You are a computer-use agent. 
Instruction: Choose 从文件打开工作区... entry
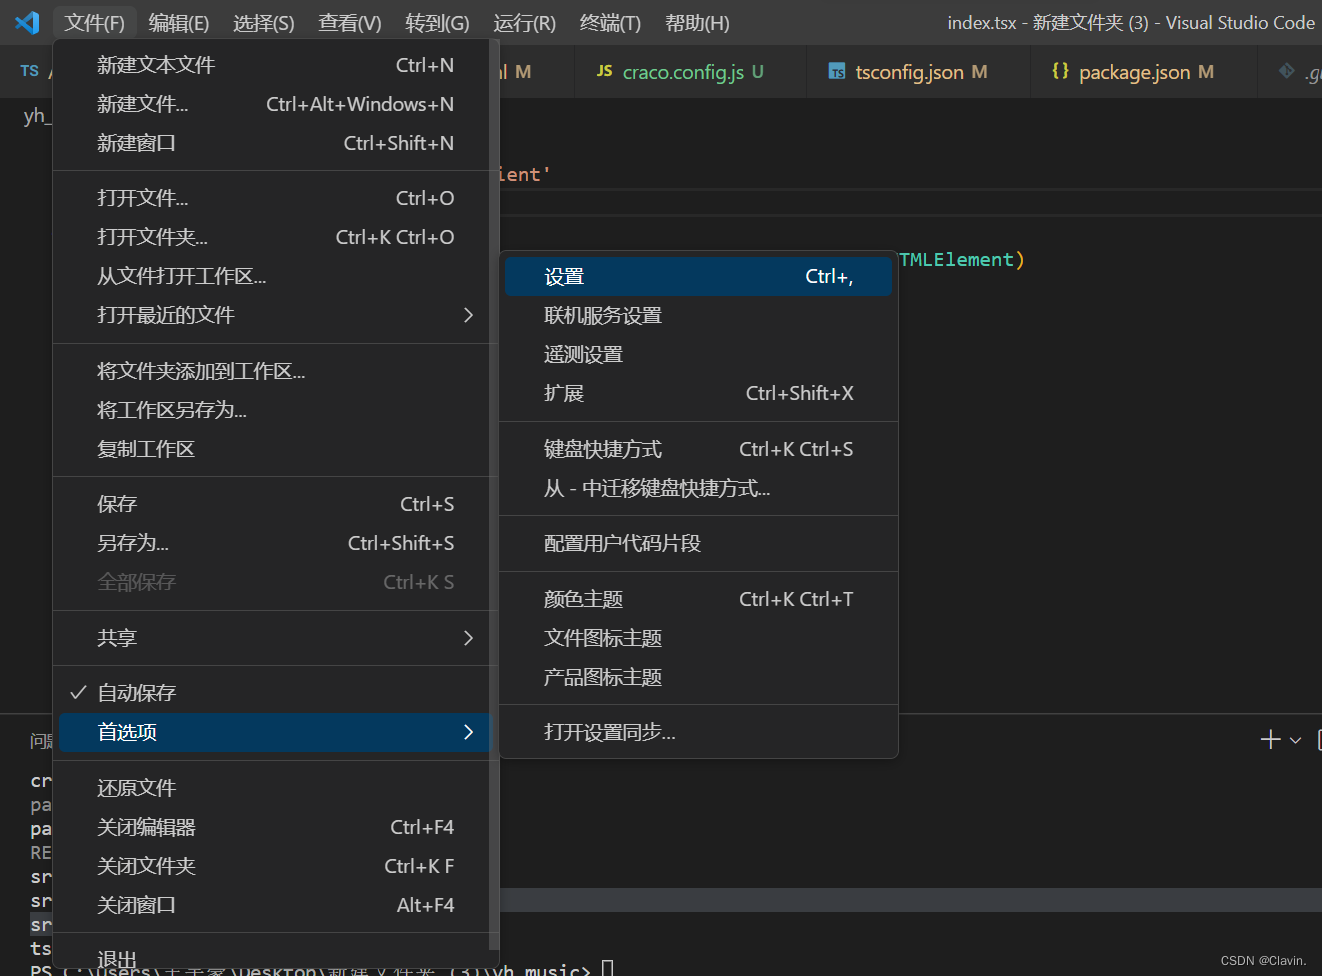[275, 276]
